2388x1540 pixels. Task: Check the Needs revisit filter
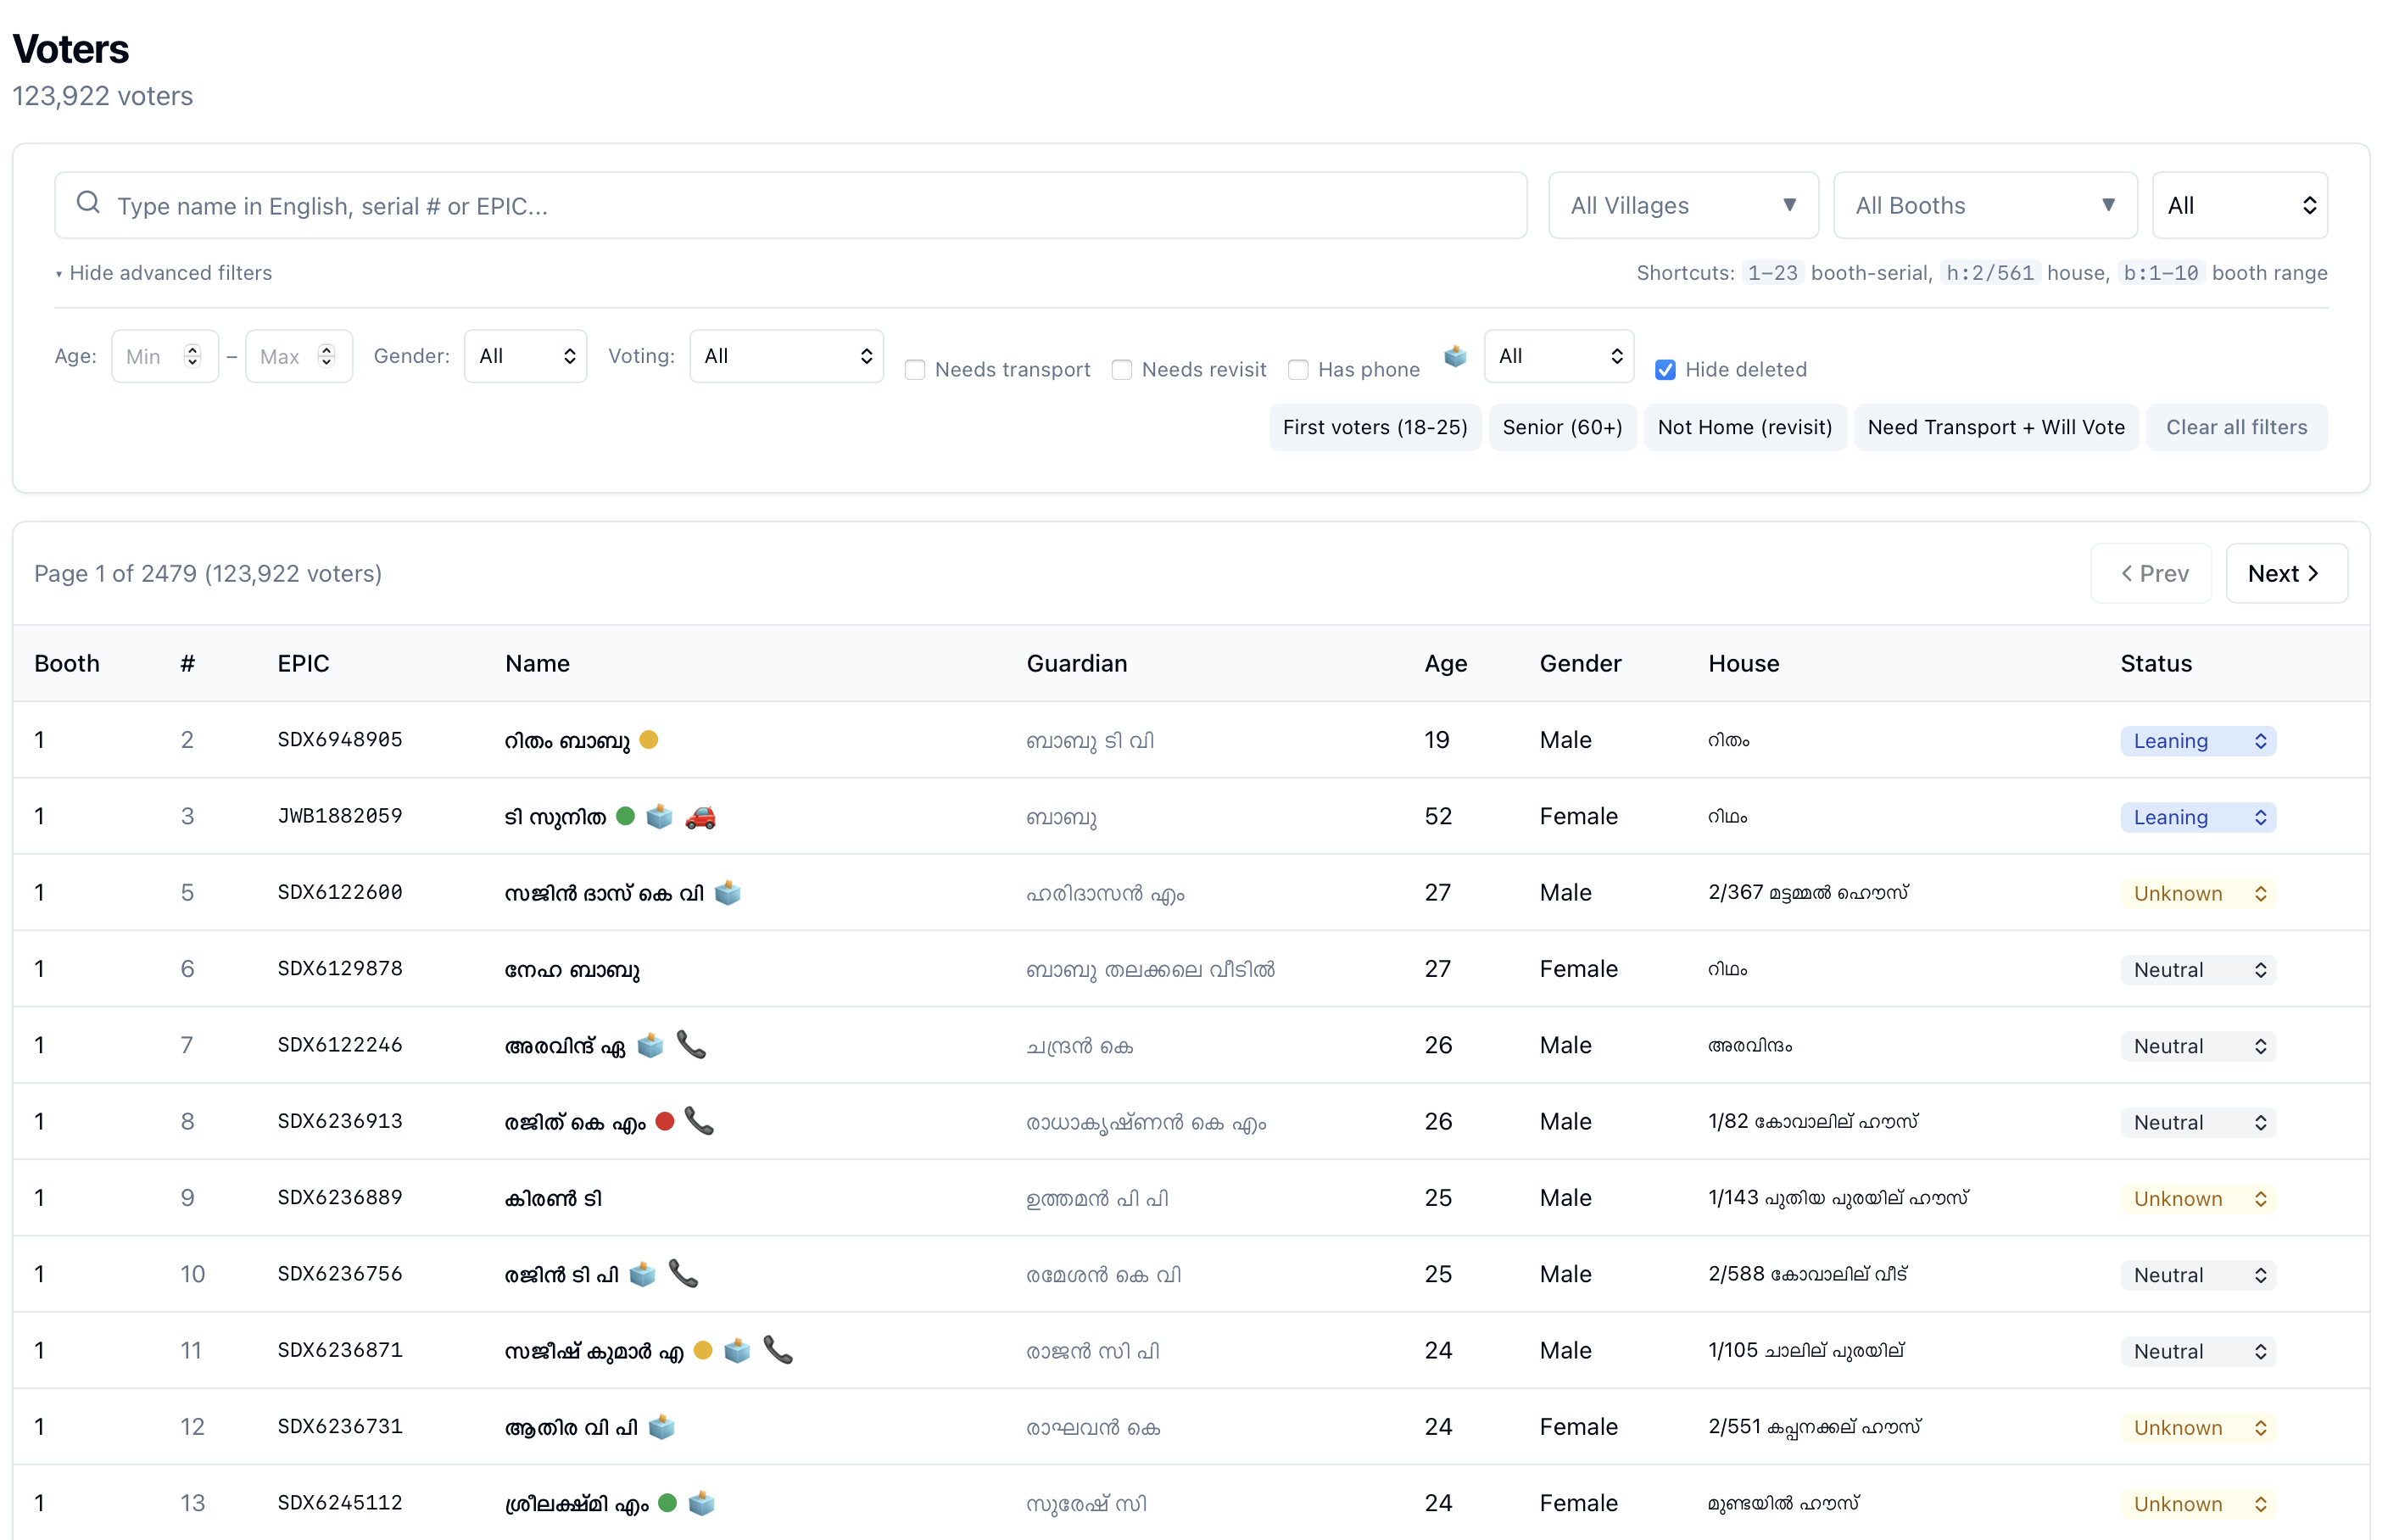pos(1121,370)
